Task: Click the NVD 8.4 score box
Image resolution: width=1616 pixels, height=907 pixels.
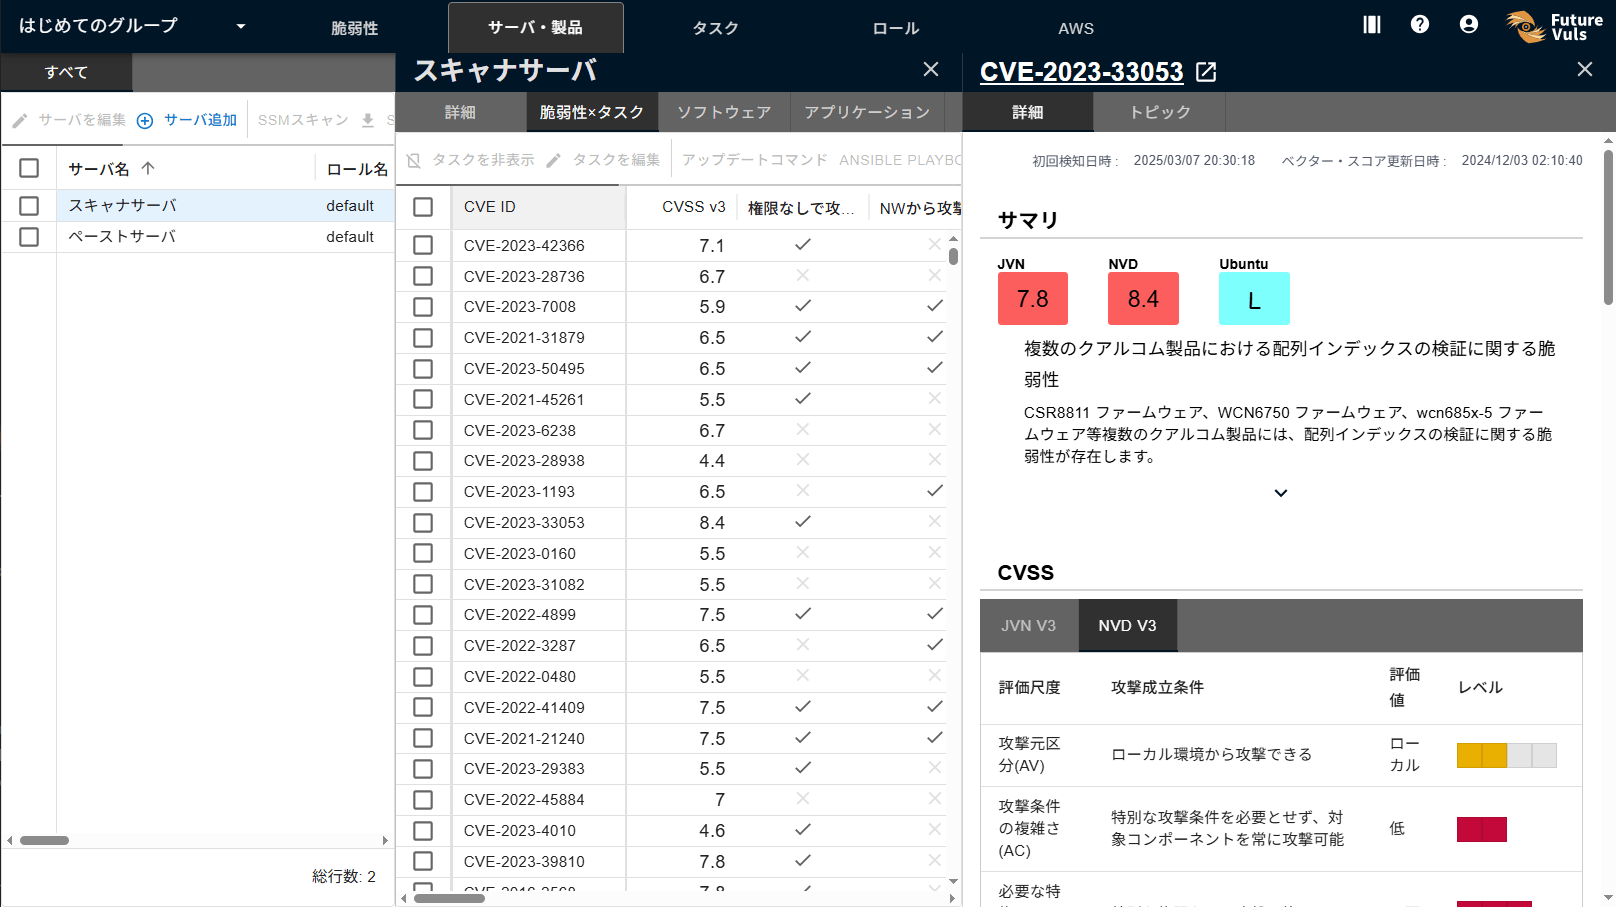Action: click(1143, 298)
